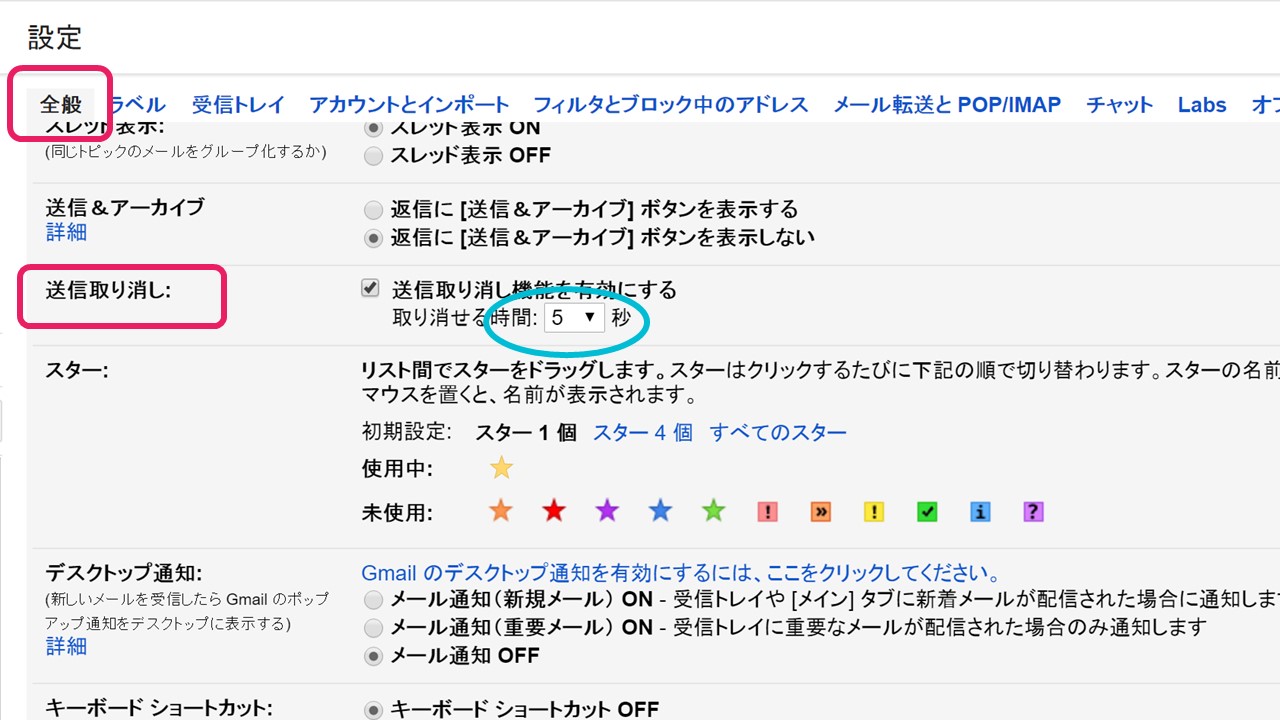
Task: Select スレッド表示 ON radio button
Action: pyautogui.click(x=373, y=128)
